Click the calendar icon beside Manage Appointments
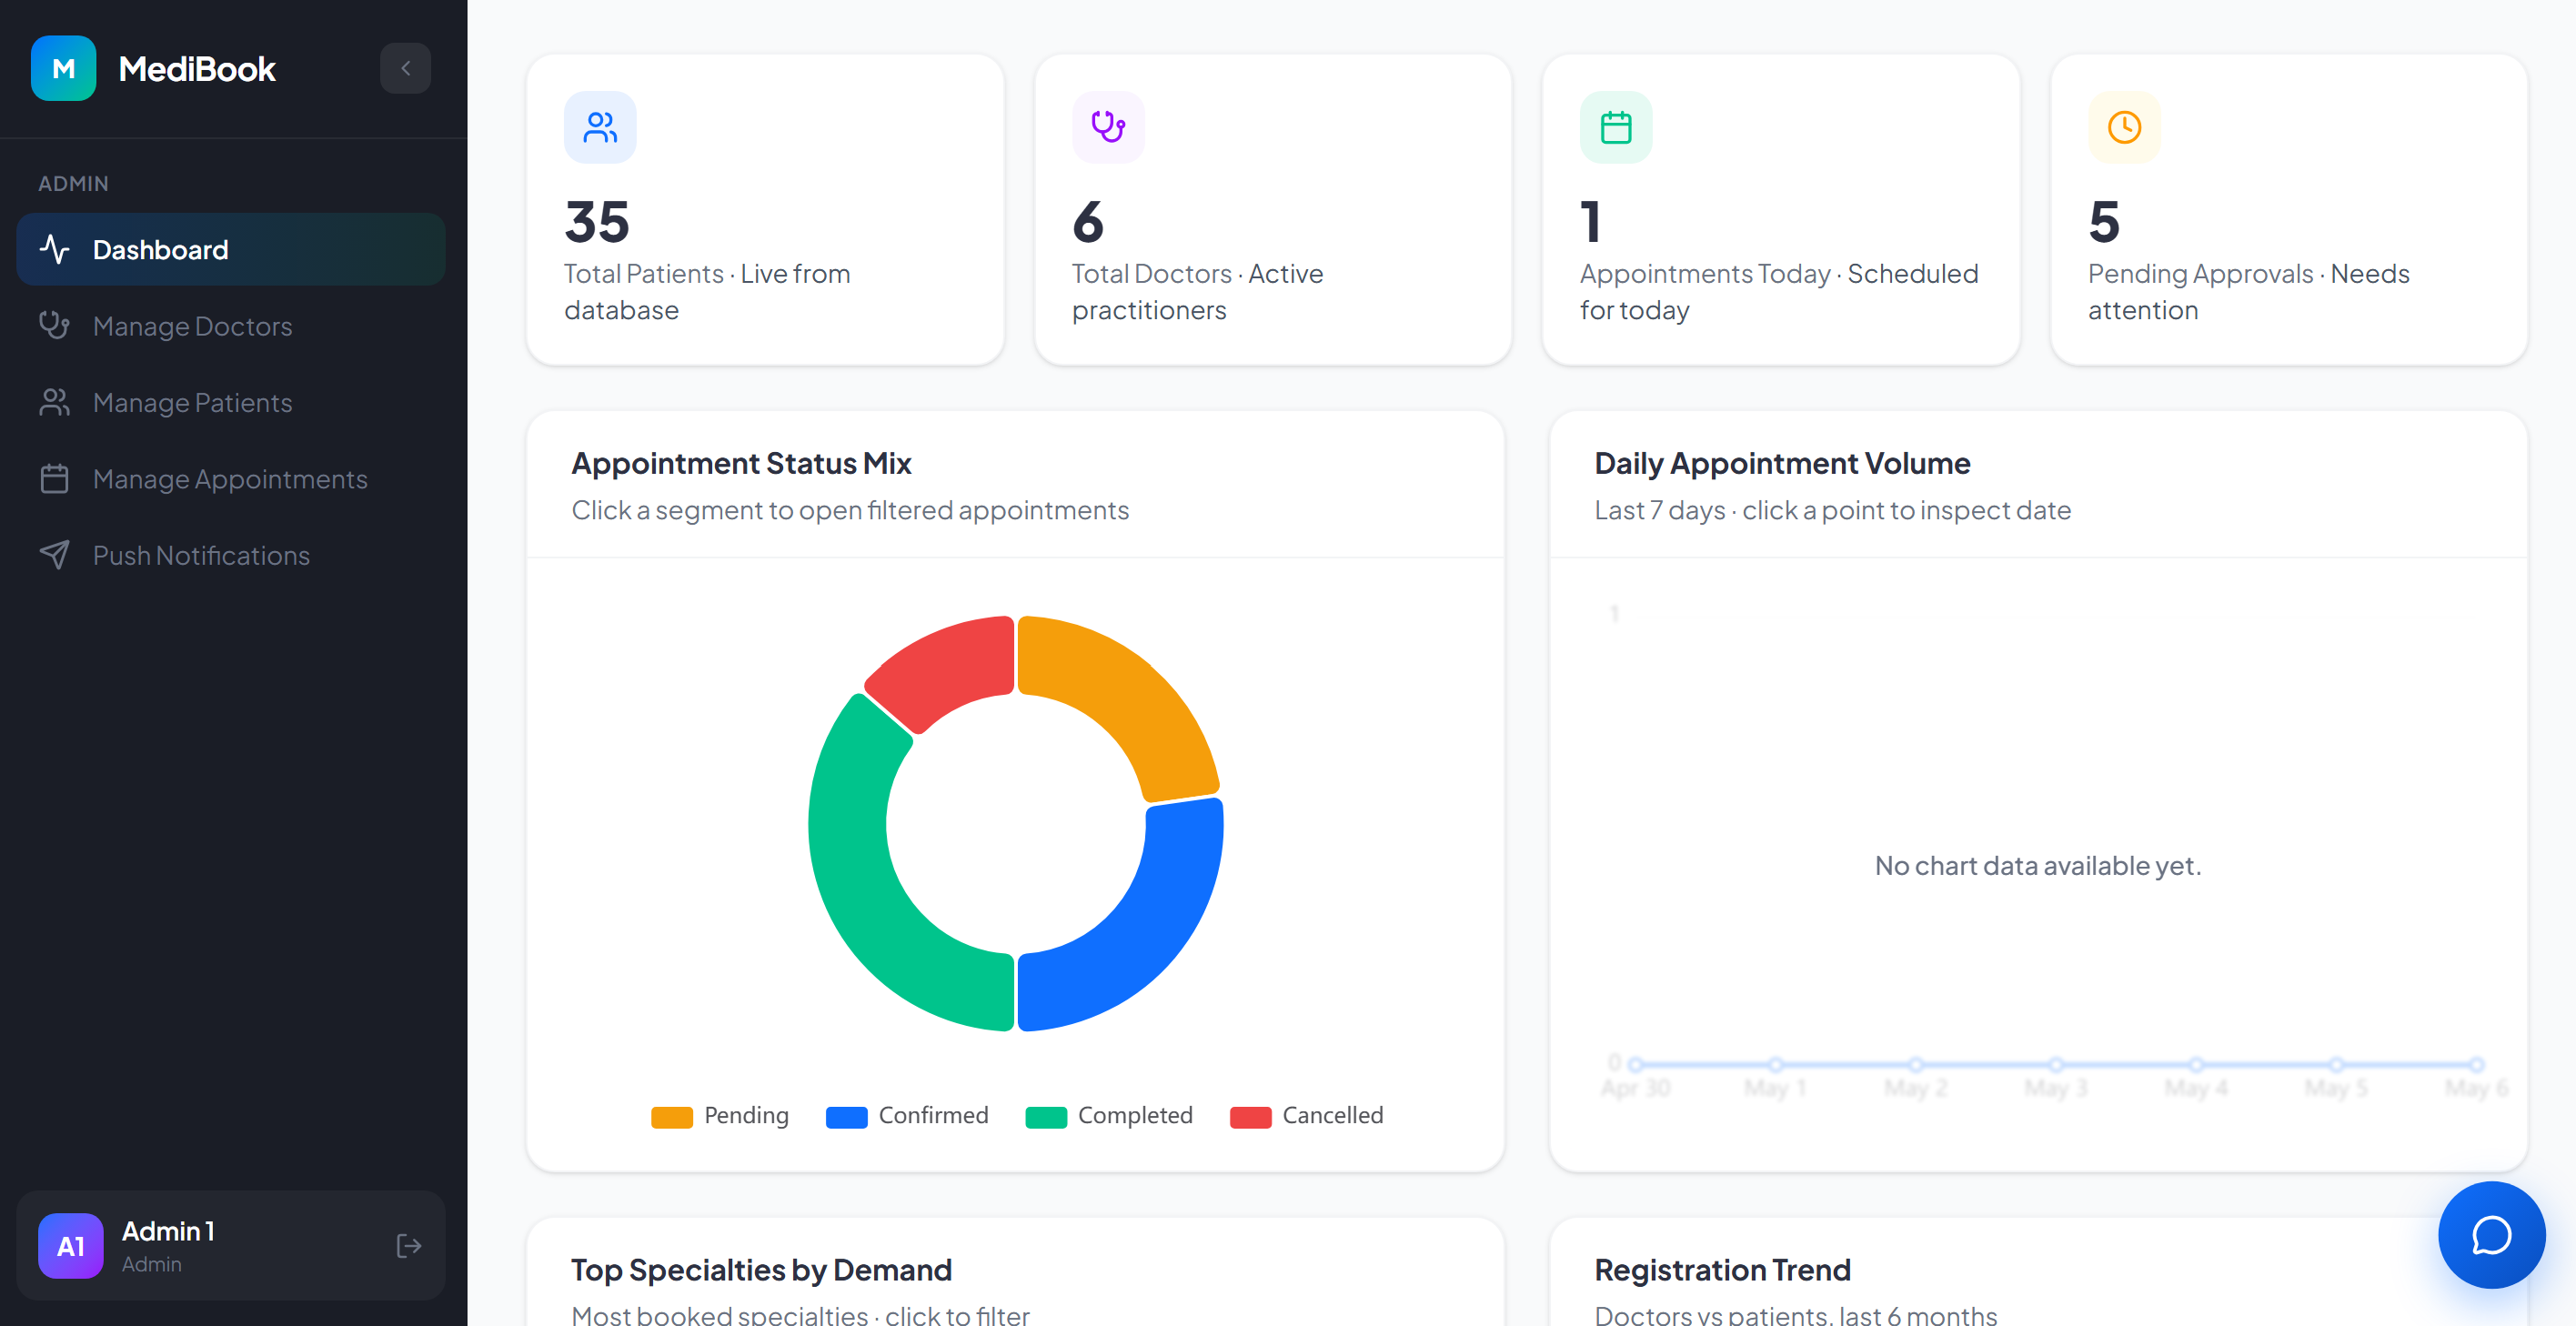The width and height of the screenshot is (2576, 1326). tap(55, 479)
